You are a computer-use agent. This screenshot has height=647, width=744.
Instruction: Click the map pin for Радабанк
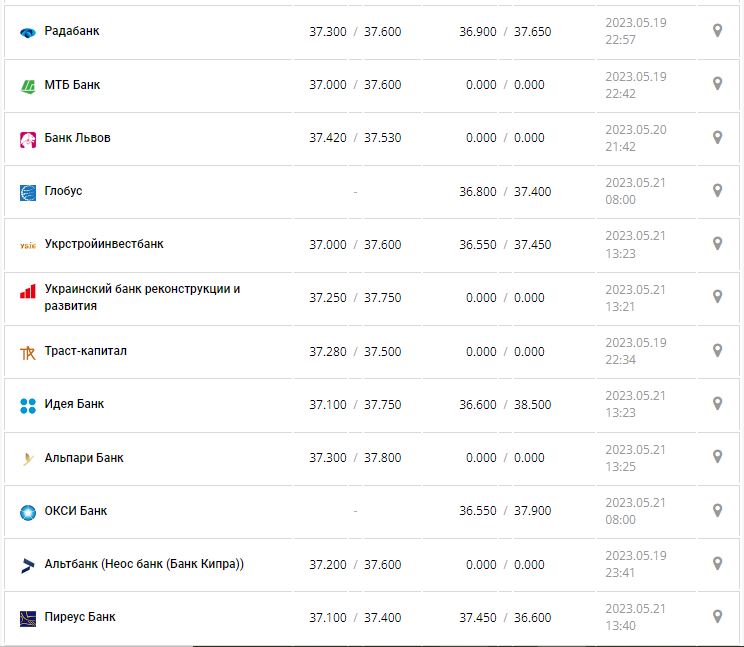(x=717, y=31)
